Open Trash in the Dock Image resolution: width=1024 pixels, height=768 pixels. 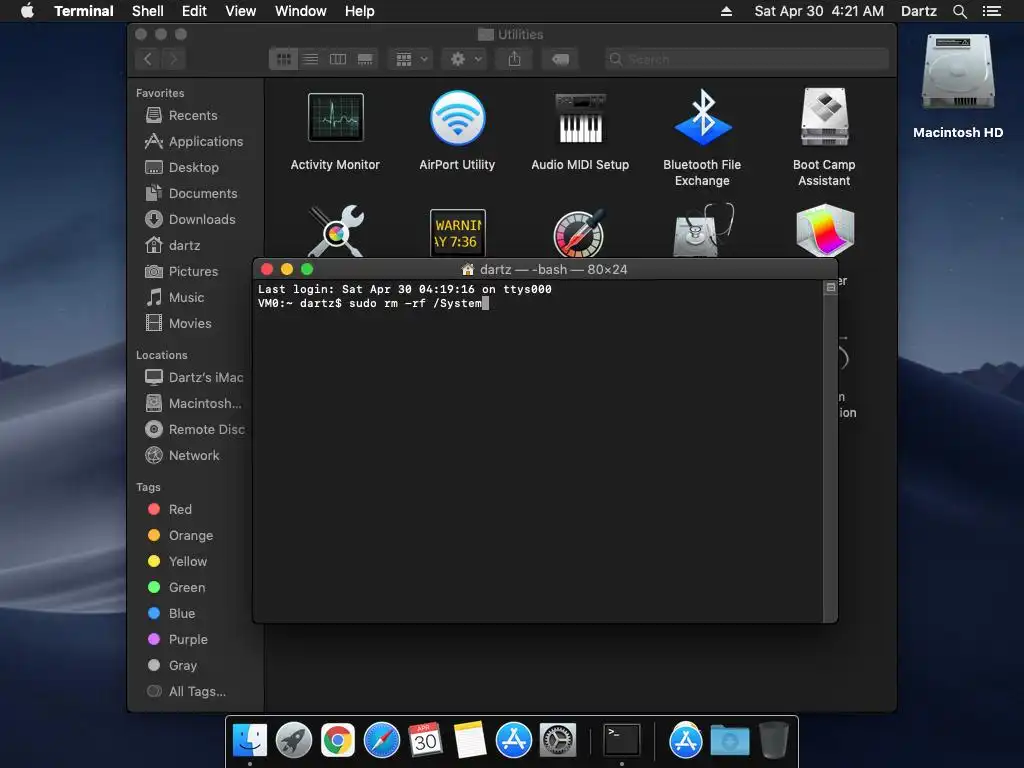pos(774,741)
